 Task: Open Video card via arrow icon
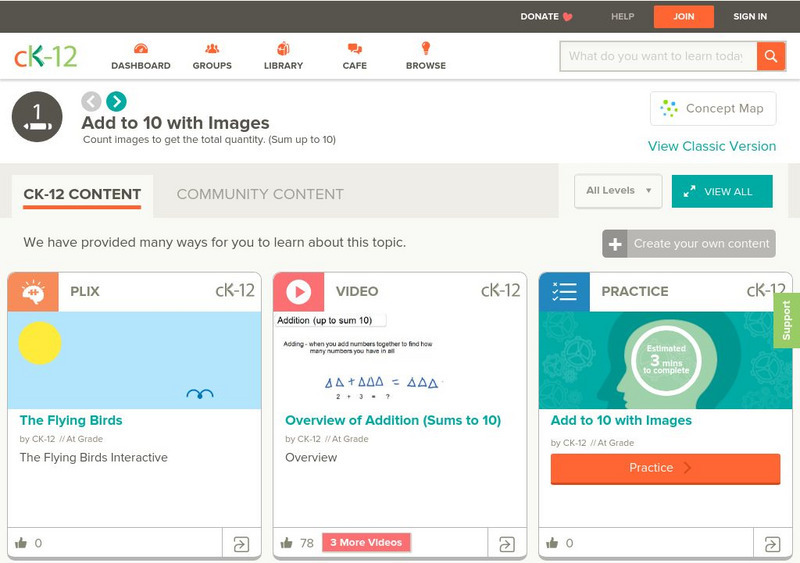click(x=507, y=544)
